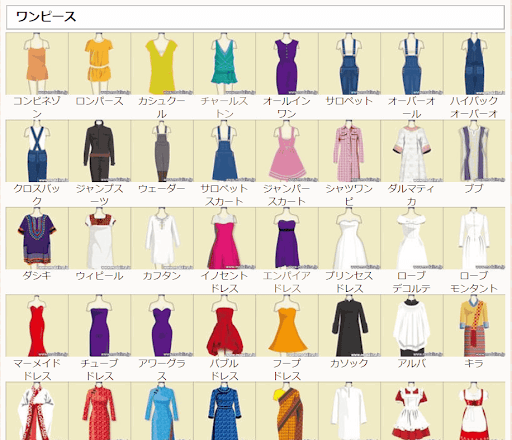
Task: Open the denim サロペット overalls thumbnail
Action: [349, 64]
